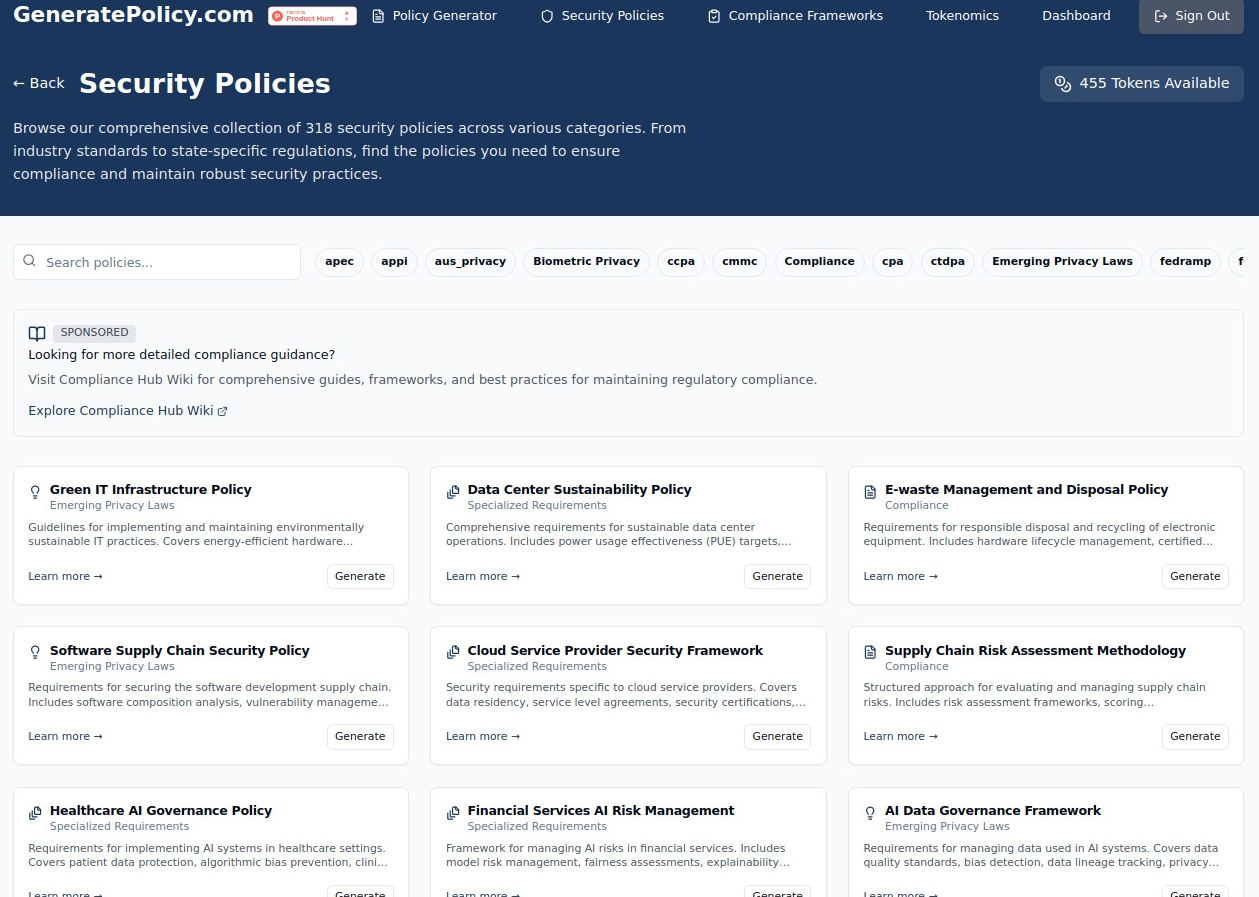1259x897 pixels.
Task: Learn more about Cloud Service Provider Security Framework
Action: [482, 737]
